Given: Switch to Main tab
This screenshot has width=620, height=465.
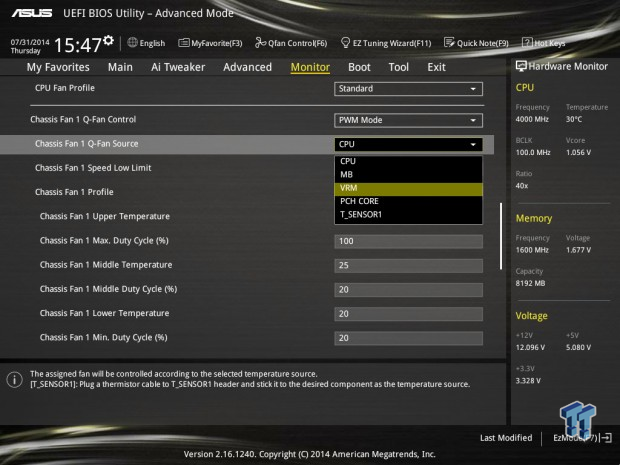Looking at the screenshot, I should pos(120,67).
